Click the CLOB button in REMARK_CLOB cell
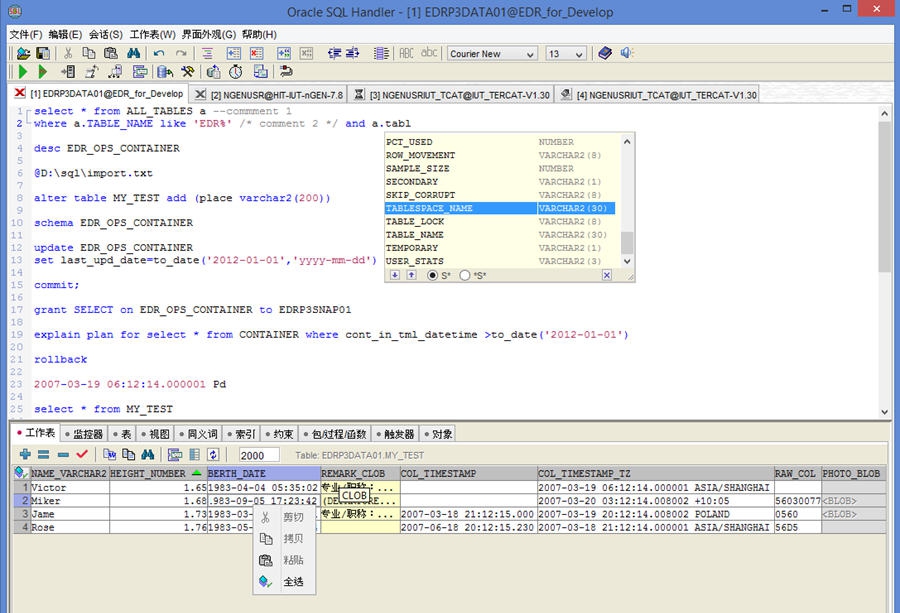The width and height of the screenshot is (900, 613). tap(355, 496)
